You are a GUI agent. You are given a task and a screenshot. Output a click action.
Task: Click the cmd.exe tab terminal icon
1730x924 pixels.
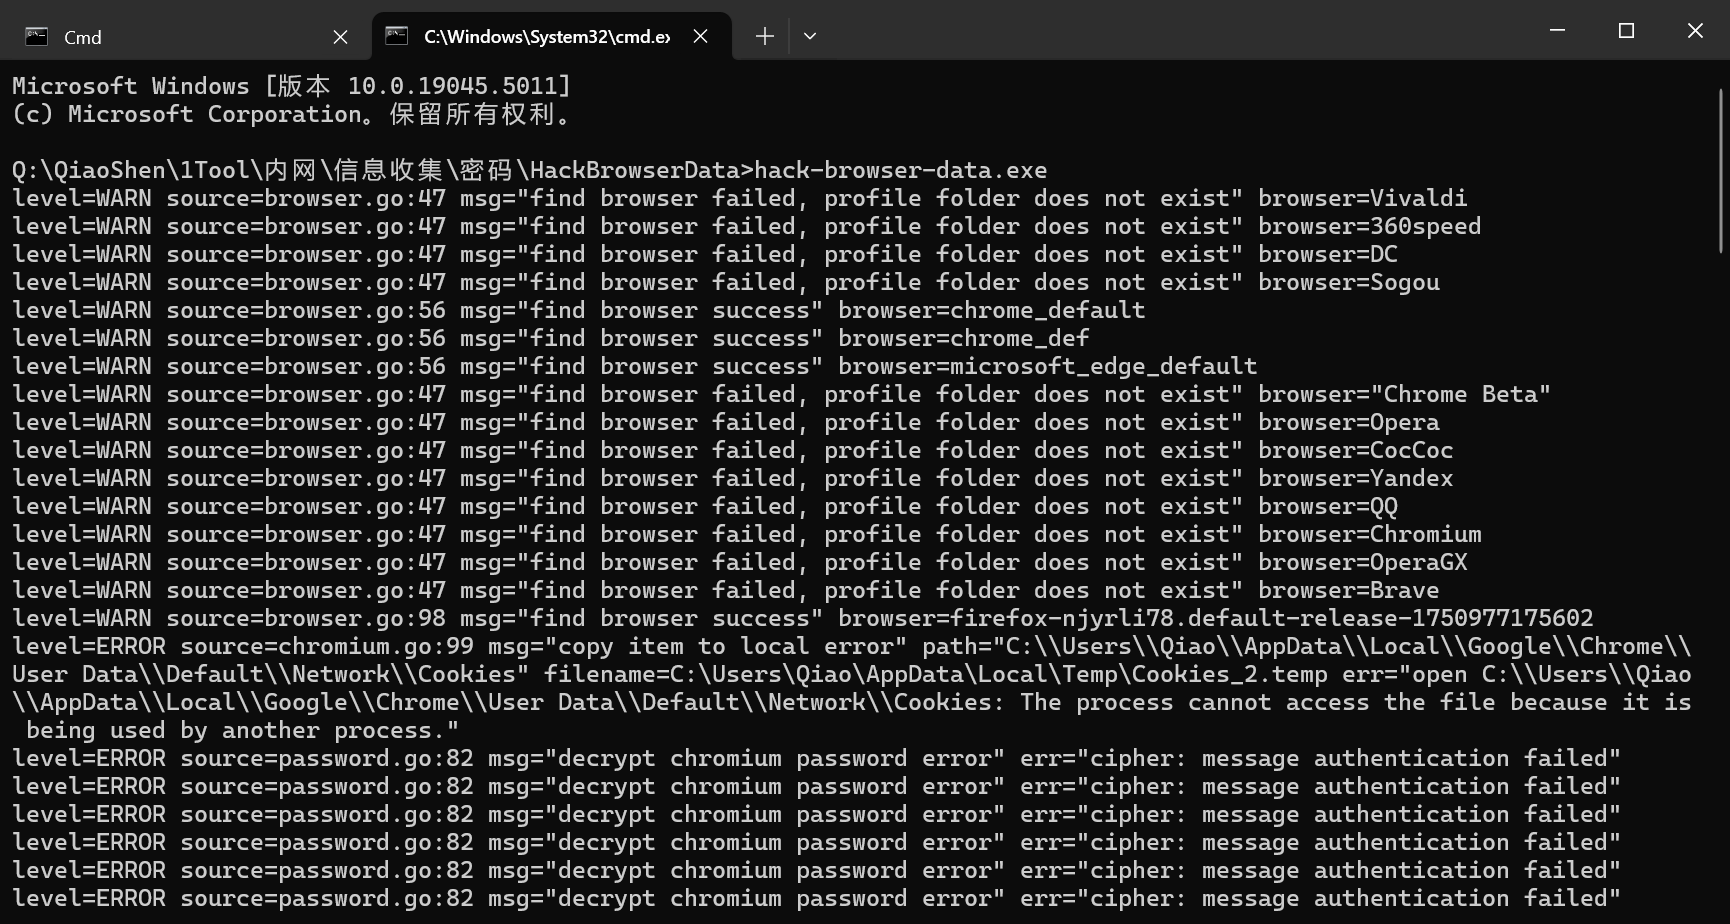[x=397, y=36]
